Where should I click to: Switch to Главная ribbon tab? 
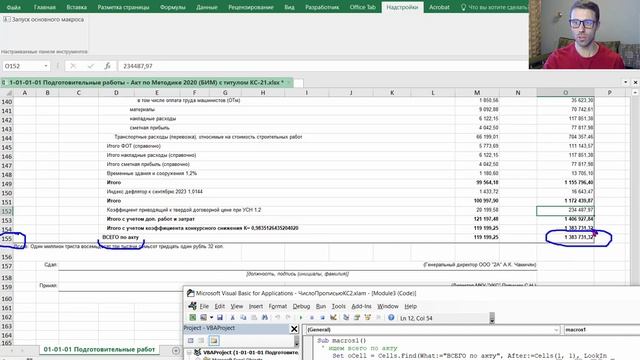(44, 7)
